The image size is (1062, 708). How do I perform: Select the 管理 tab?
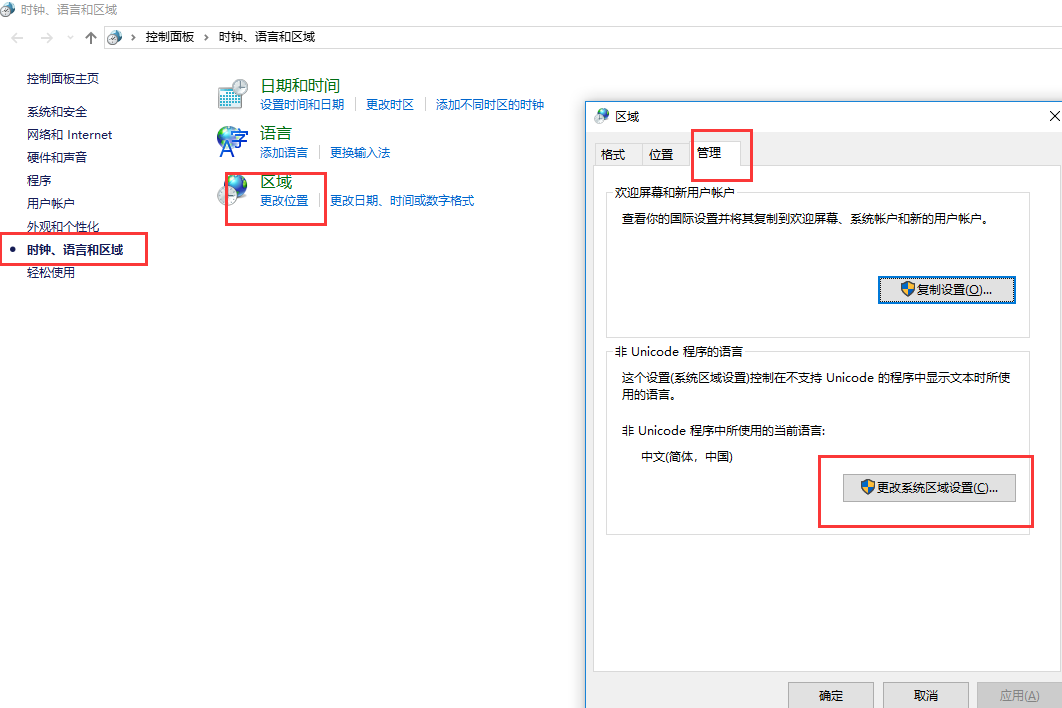(x=709, y=153)
